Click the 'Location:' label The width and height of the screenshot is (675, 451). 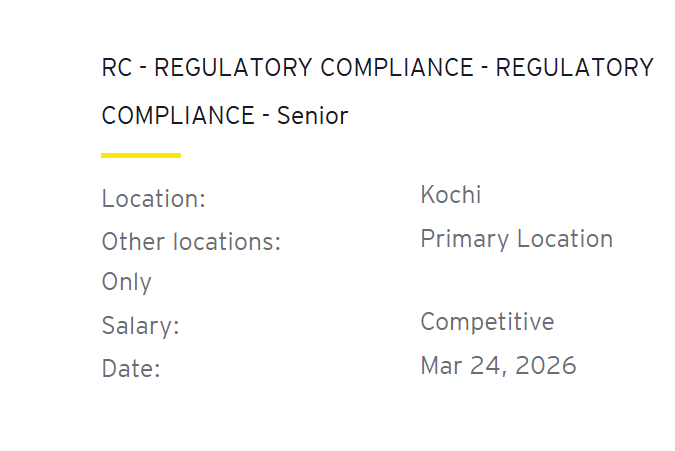click(153, 199)
